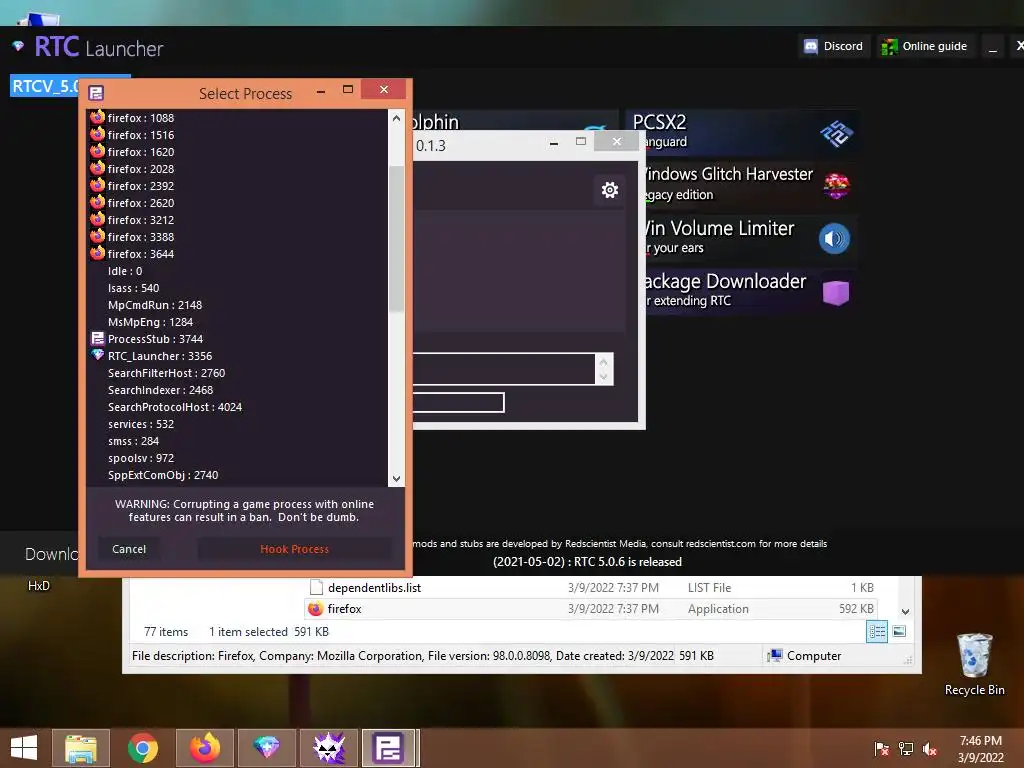The width and height of the screenshot is (1024, 768).
Task: Click process list scrollbar up arrow
Action: tap(396, 118)
